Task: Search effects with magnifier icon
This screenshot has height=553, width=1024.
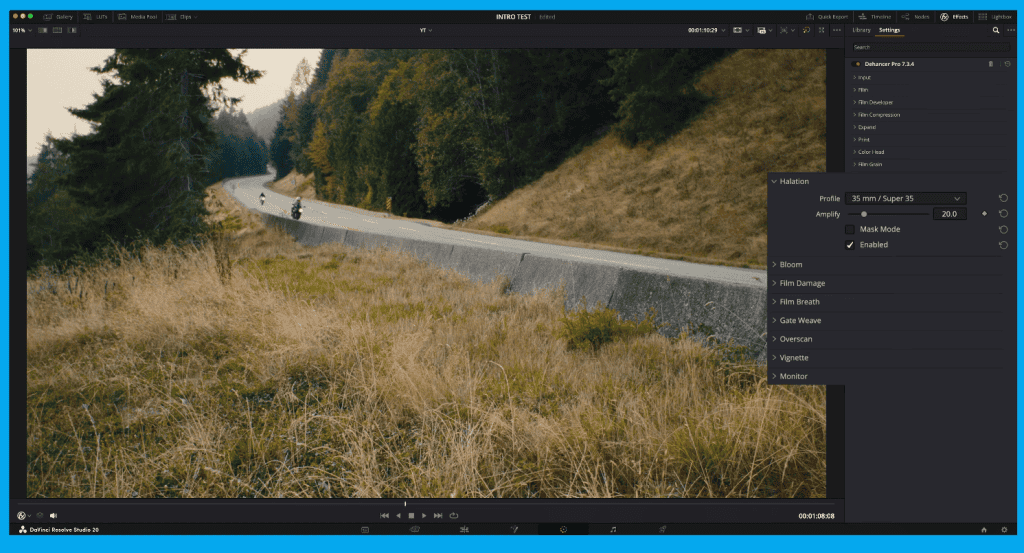Action: point(995,30)
